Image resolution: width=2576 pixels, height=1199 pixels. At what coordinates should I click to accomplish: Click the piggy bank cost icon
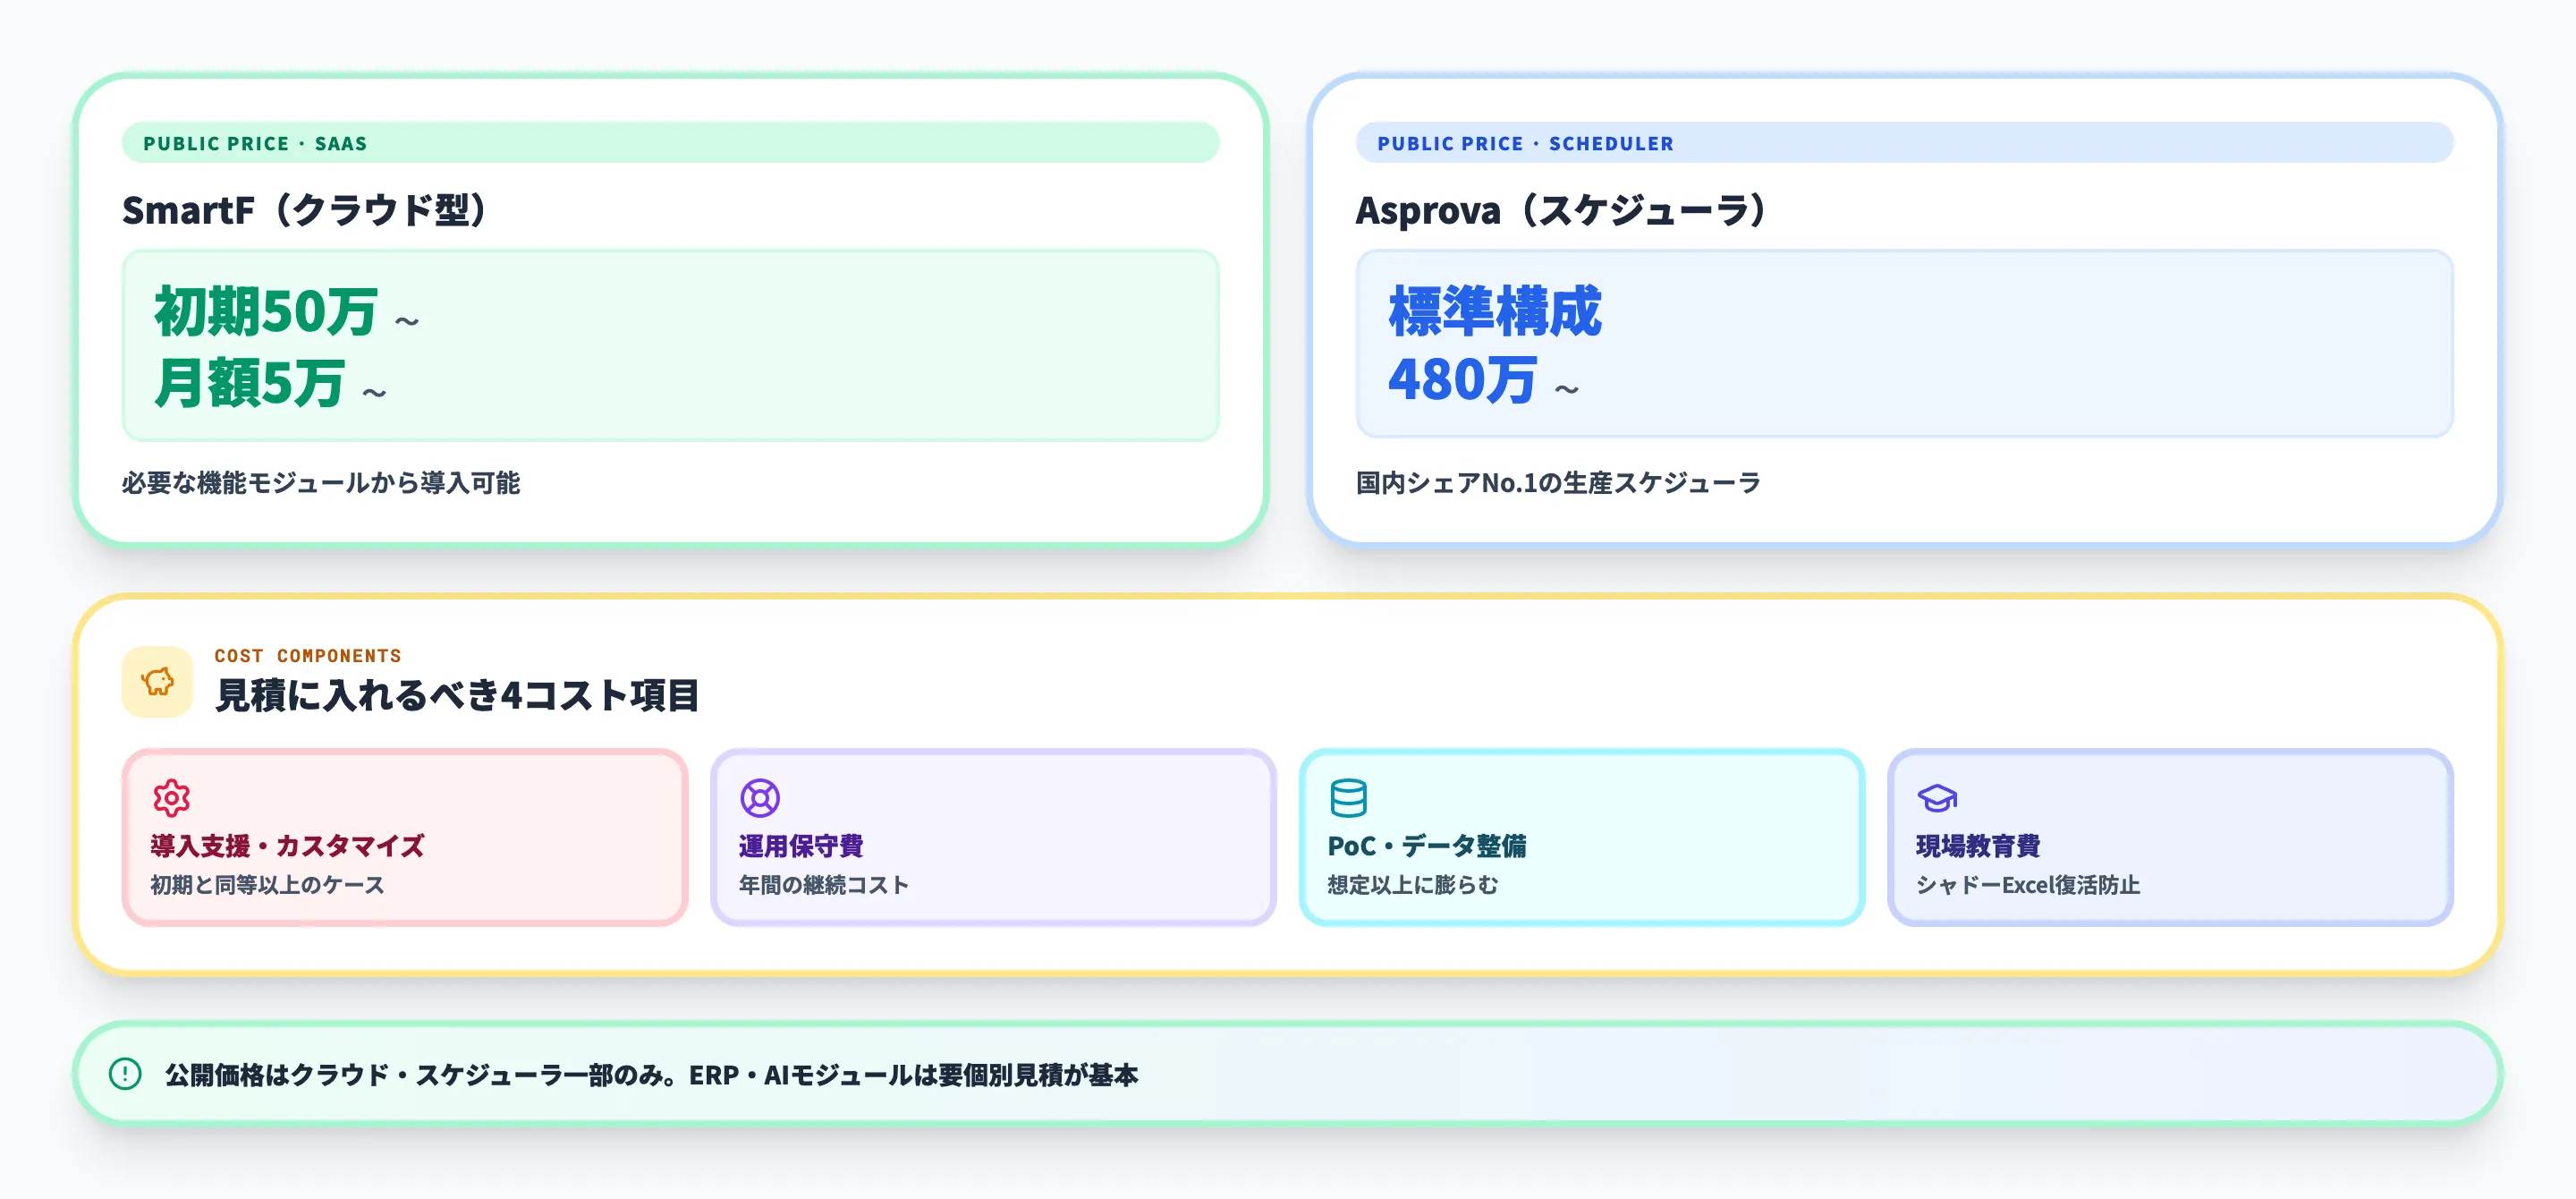tap(157, 682)
